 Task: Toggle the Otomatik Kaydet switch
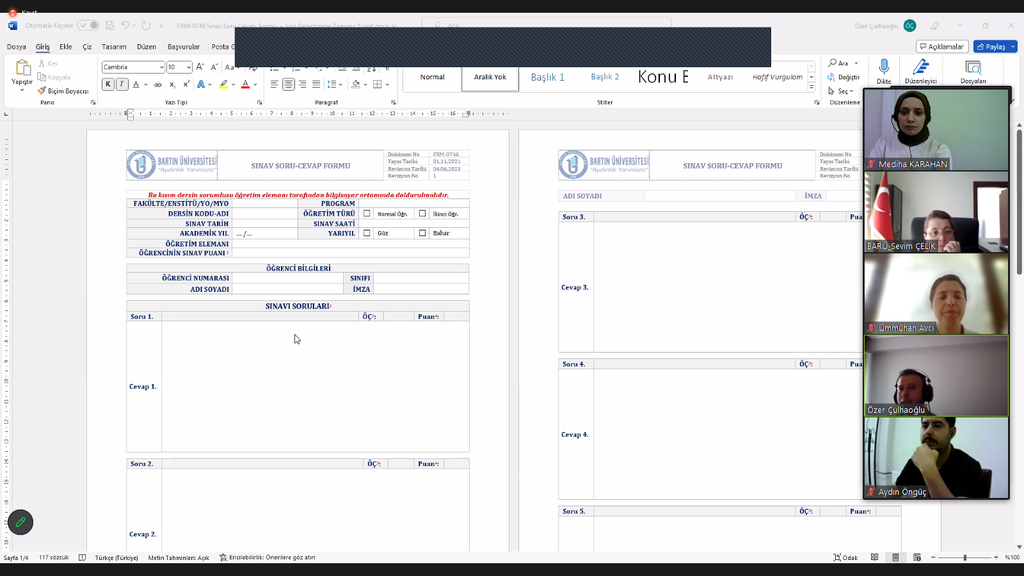[88, 25]
